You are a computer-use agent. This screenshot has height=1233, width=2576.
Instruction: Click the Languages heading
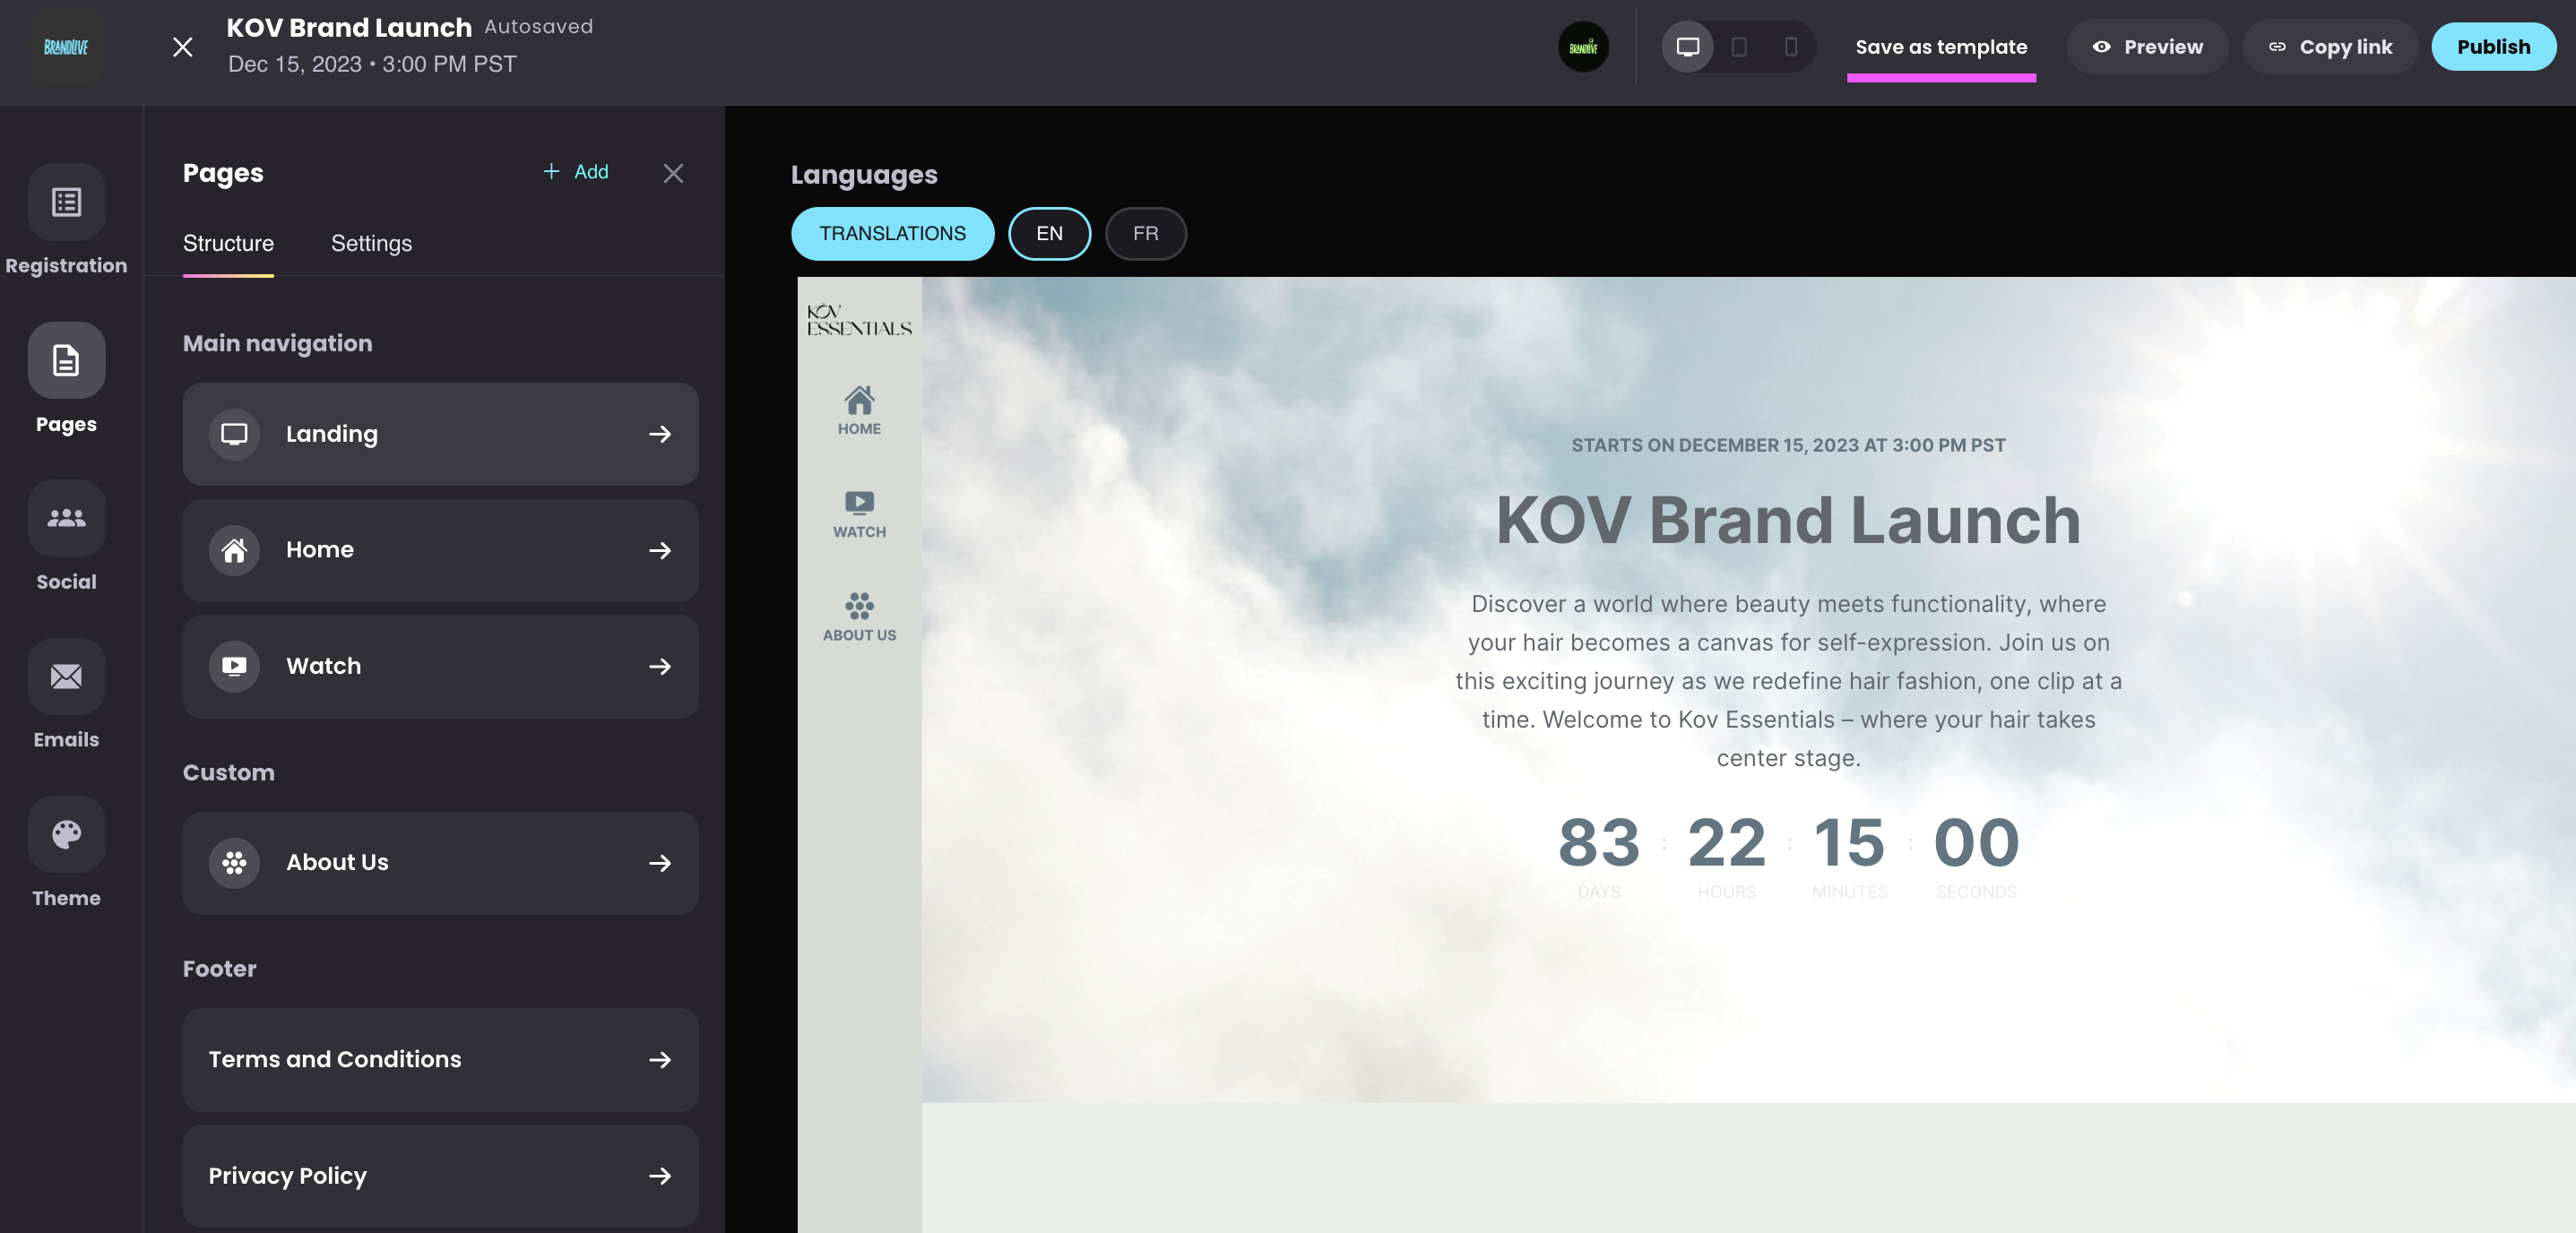[x=864, y=175]
